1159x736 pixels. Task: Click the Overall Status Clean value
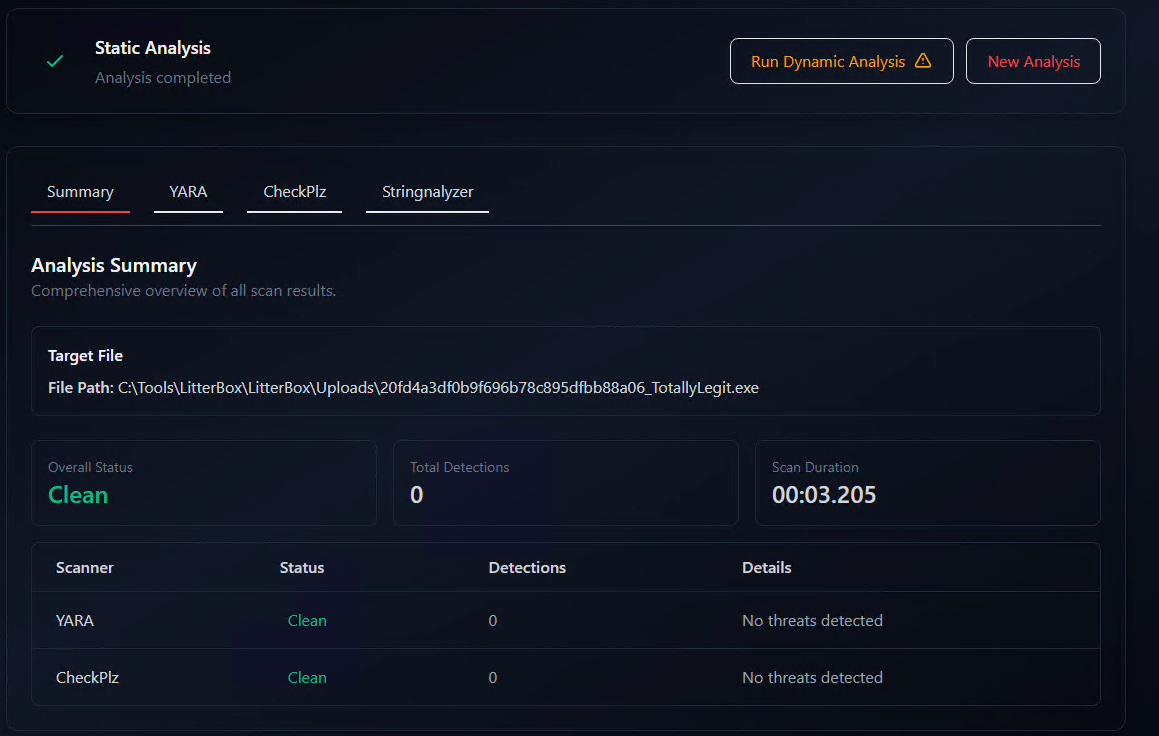(78, 495)
